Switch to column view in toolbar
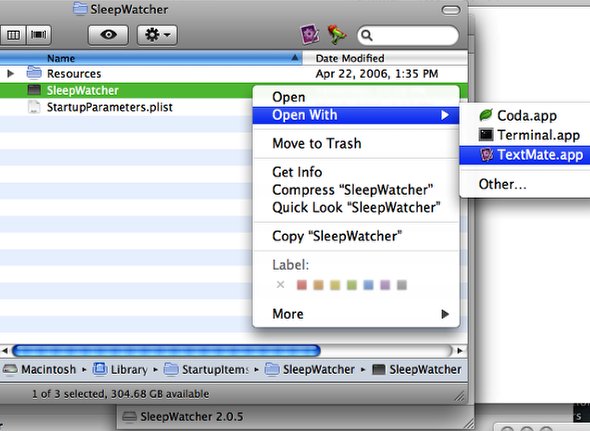Screen dimensions: 590x431 [13, 35]
